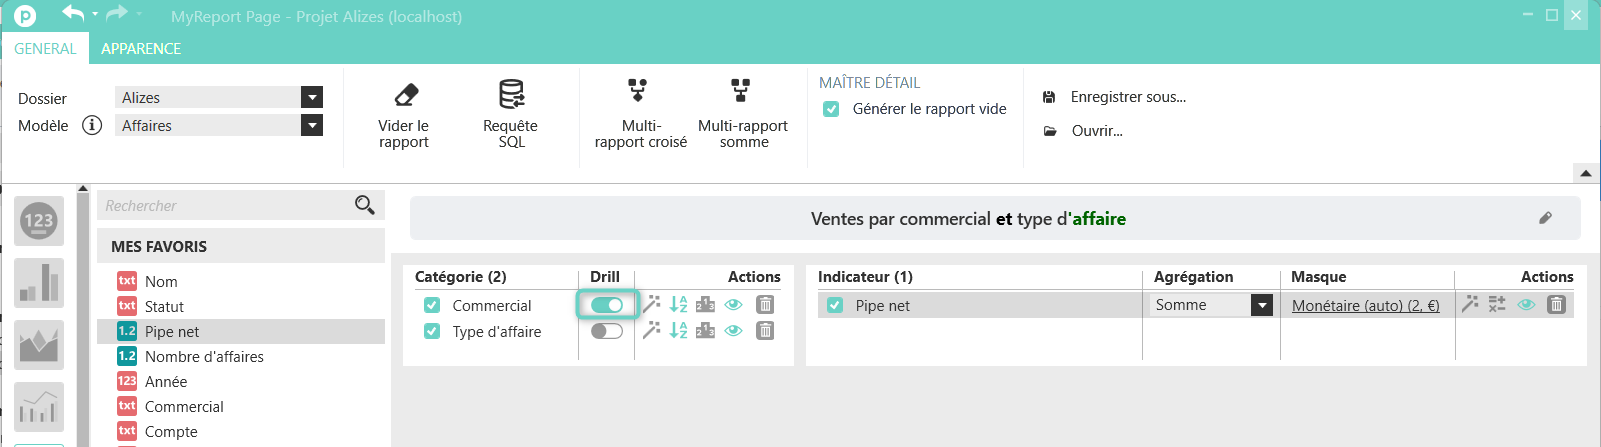Viewport: 1601px width, 447px height.
Task: Open the Modèle Affaires dropdown
Action: [312, 125]
